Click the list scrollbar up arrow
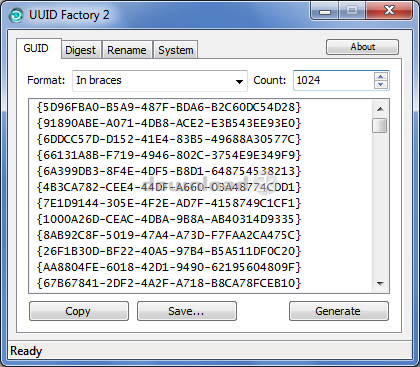 [x=380, y=109]
